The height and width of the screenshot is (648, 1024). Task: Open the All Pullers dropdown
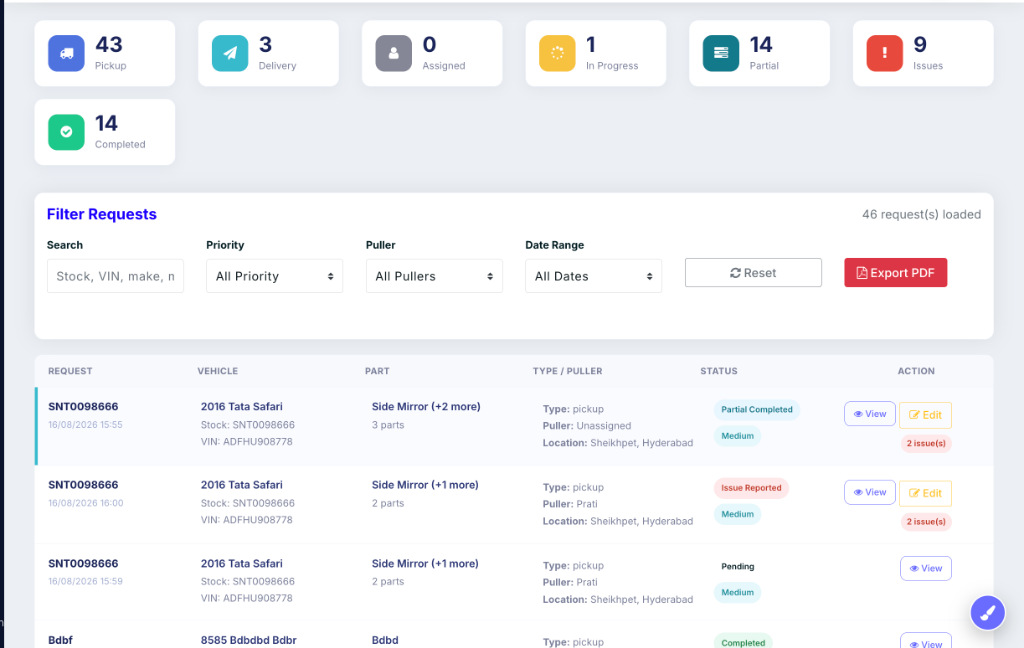click(434, 276)
